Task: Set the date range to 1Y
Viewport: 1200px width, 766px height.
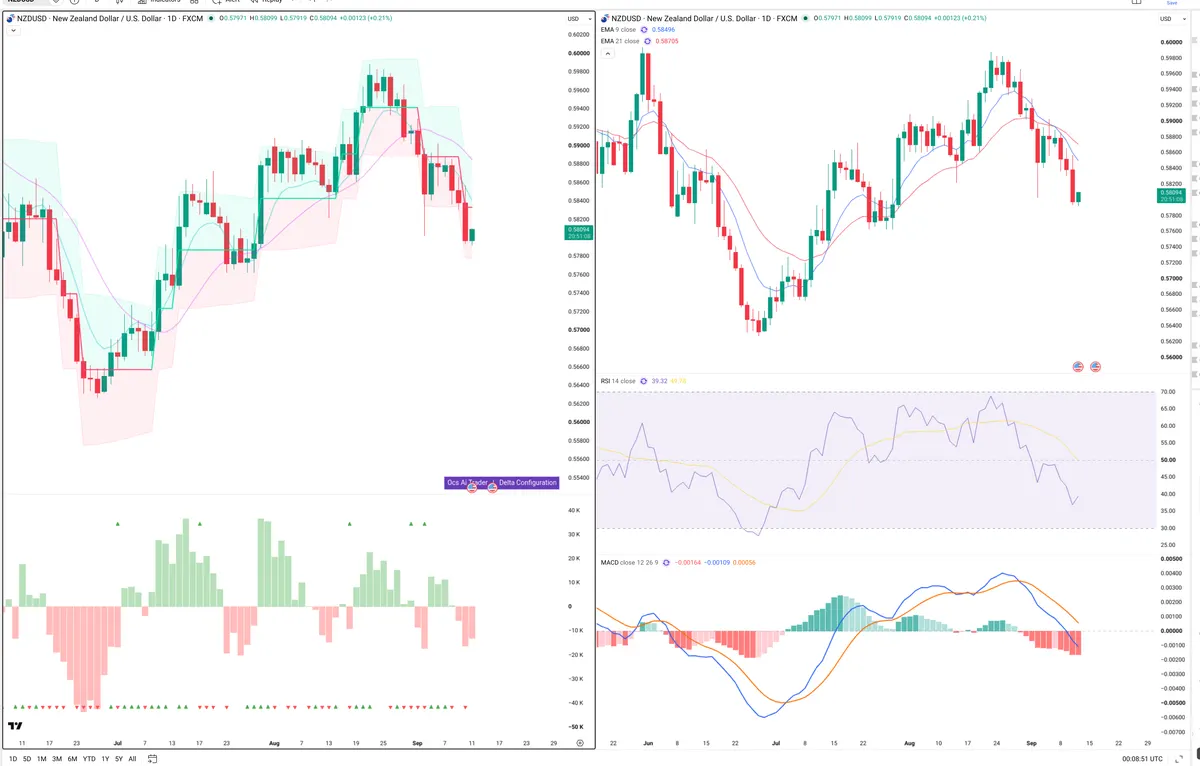Action: click(x=105, y=759)
